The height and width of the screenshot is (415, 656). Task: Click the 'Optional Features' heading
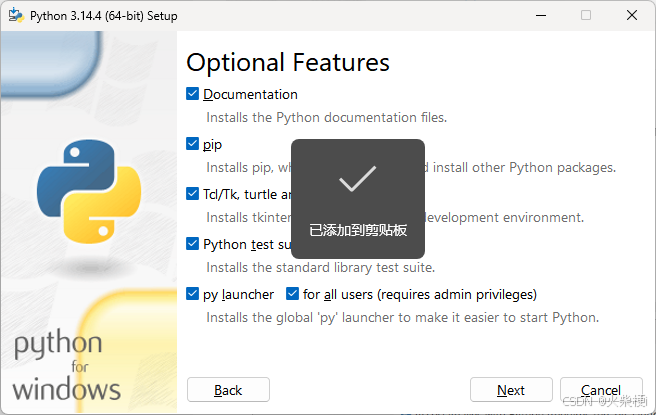pyautogui.click(x=288, y=63)
